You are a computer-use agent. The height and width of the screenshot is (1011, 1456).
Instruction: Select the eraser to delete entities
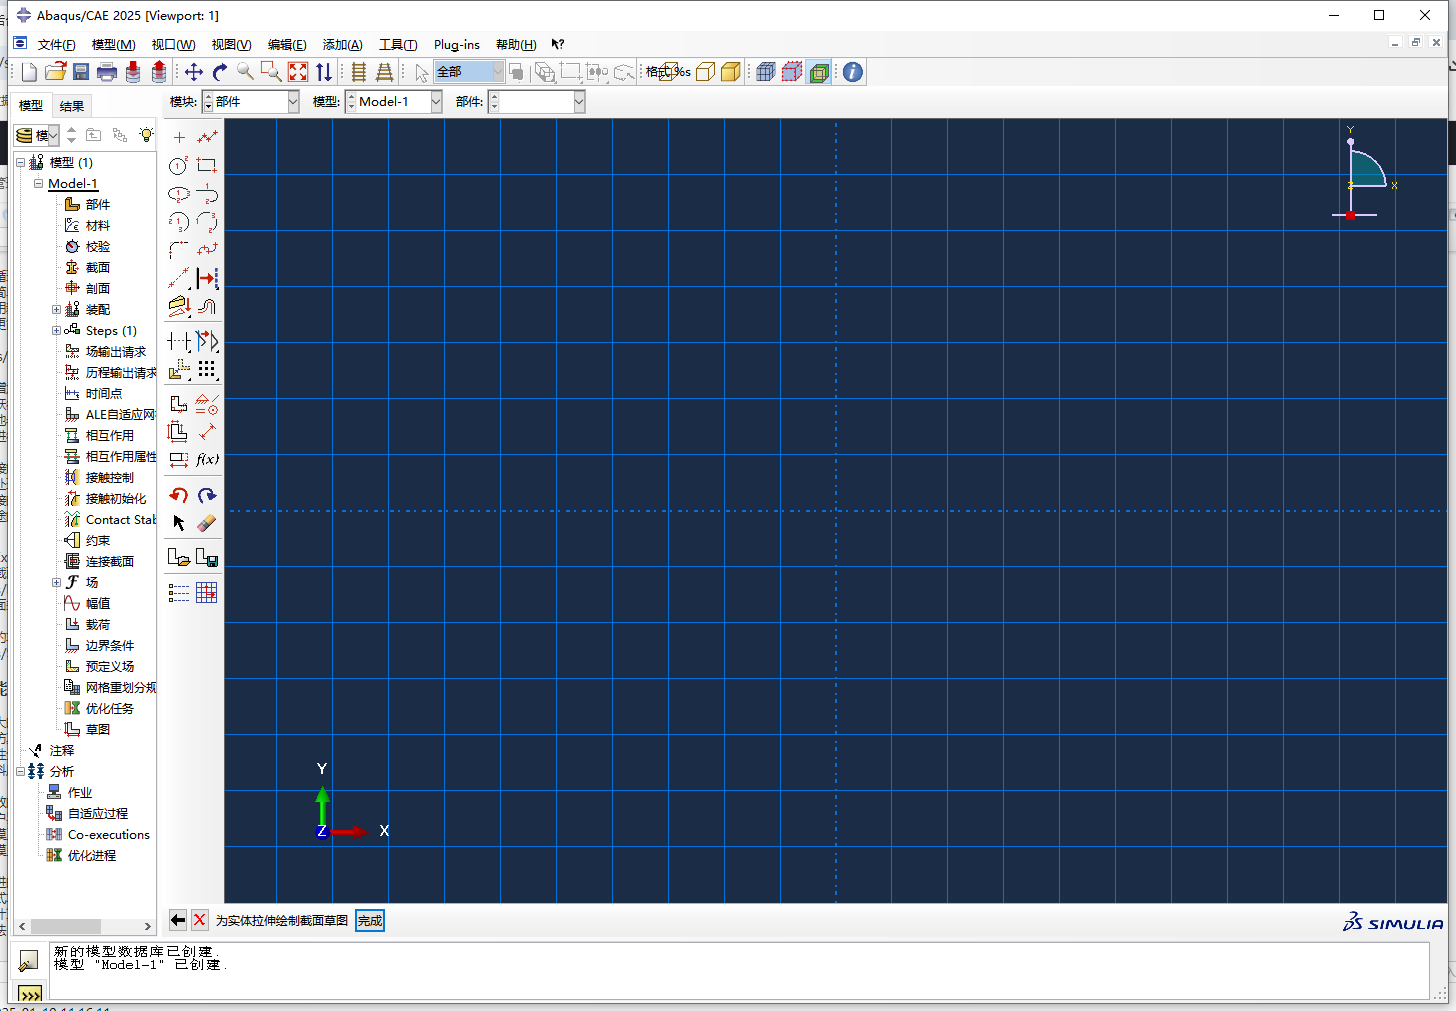tap(207, 522)
